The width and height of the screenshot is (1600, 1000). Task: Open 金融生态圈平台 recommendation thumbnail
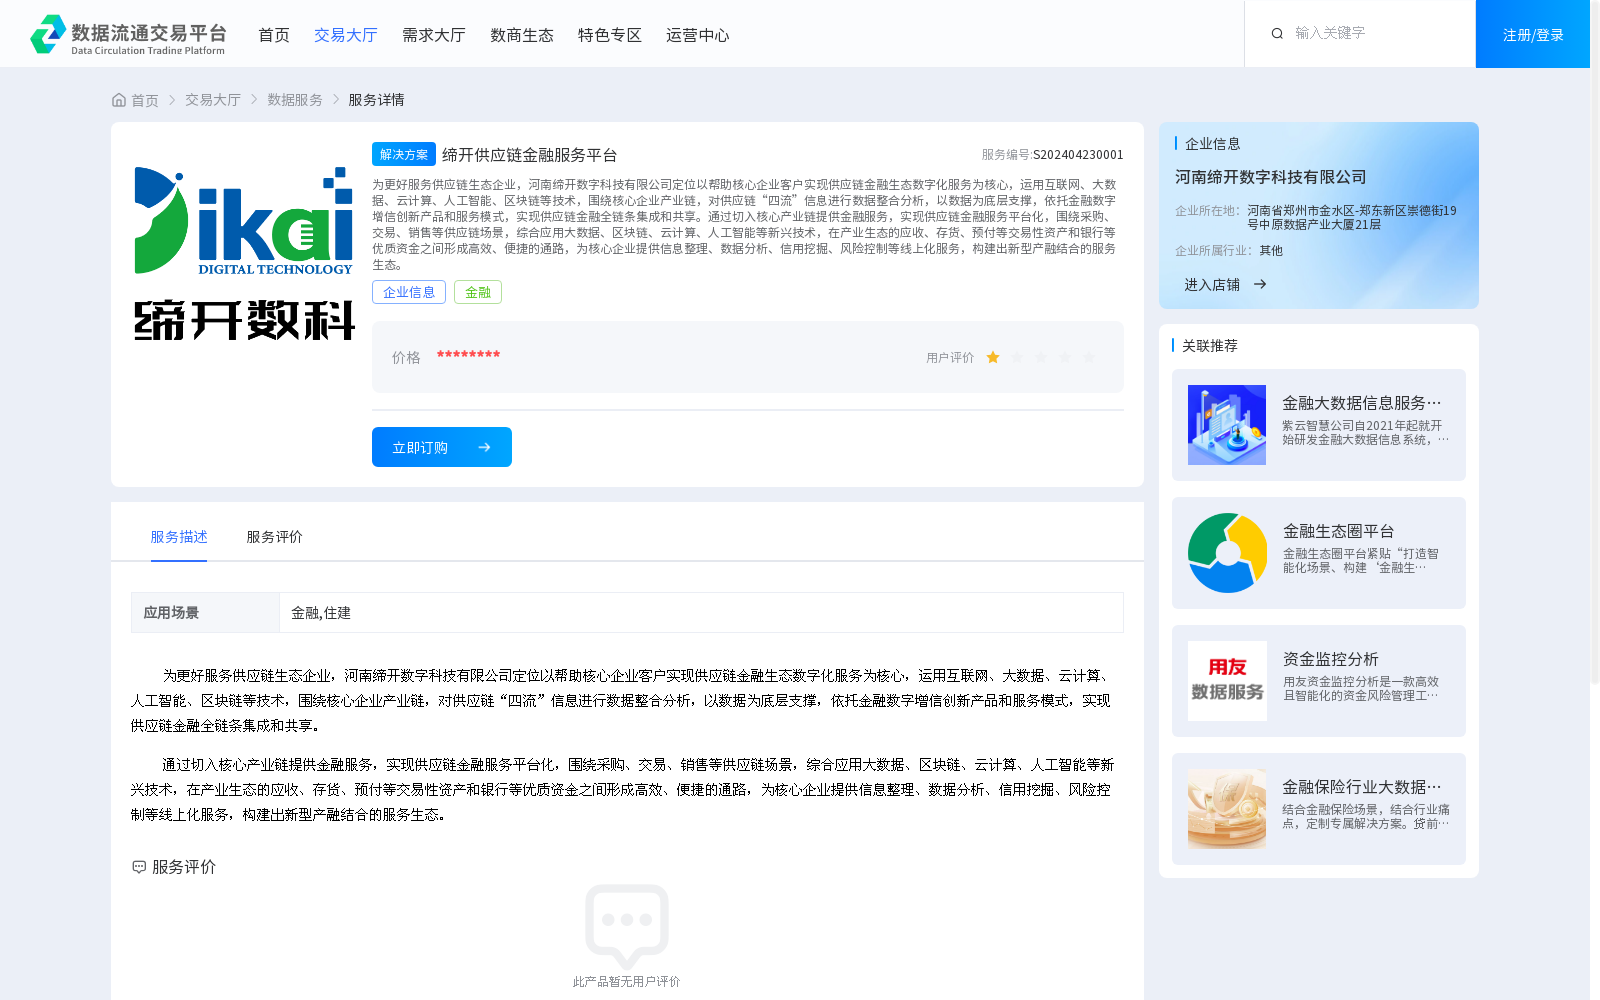pos(1227,553)
